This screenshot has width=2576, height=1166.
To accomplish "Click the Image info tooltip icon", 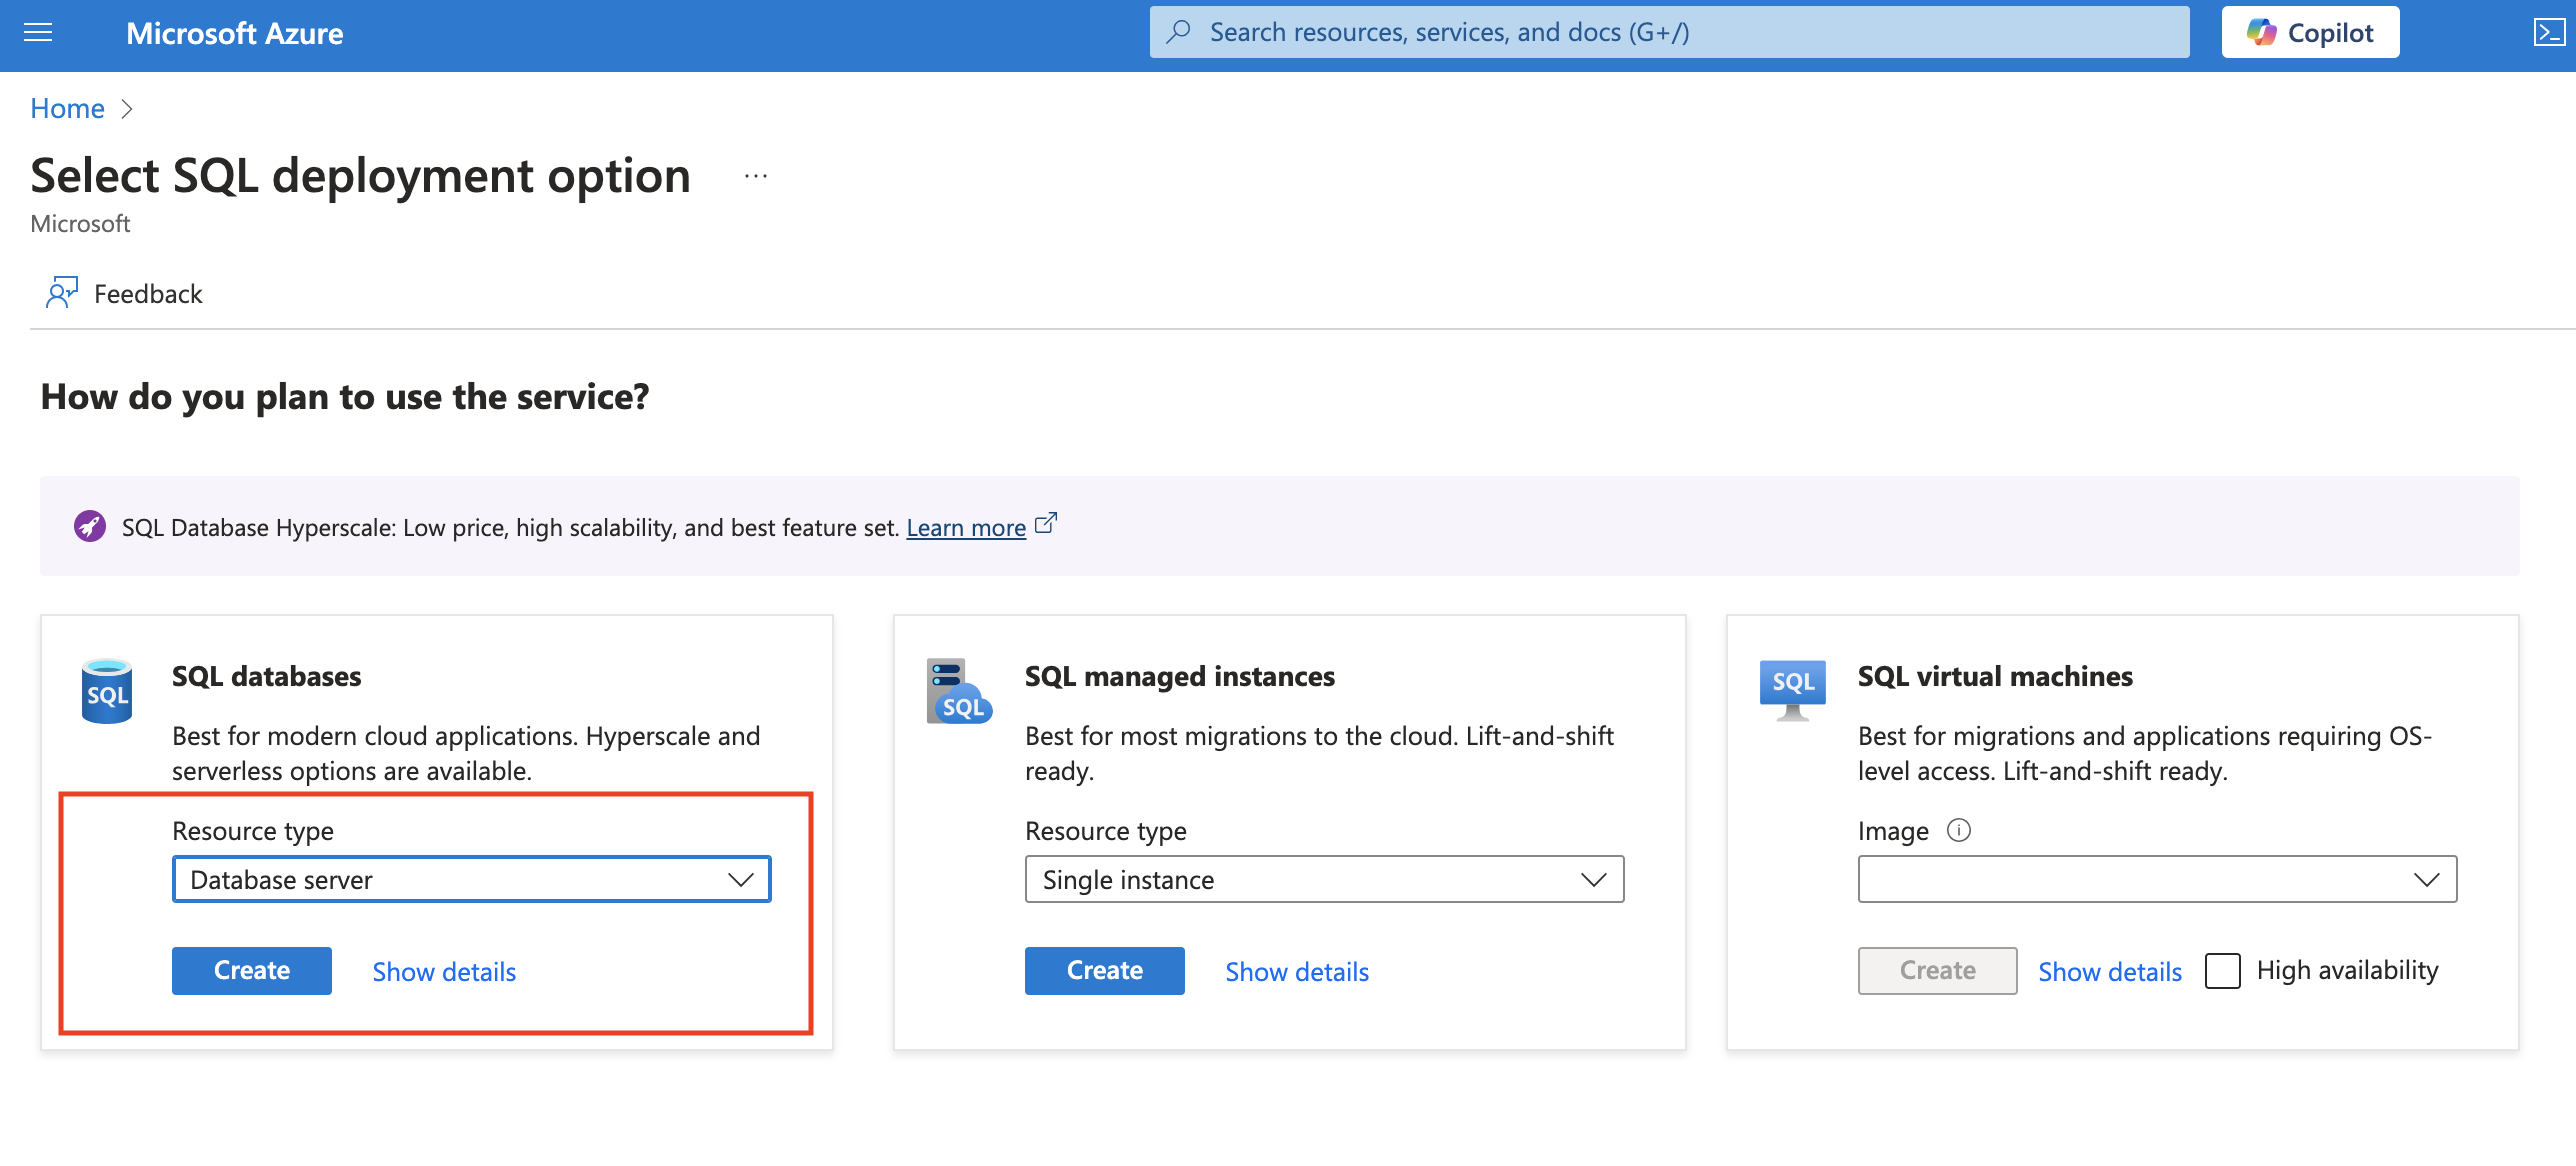I will (x=1959, y=830).
